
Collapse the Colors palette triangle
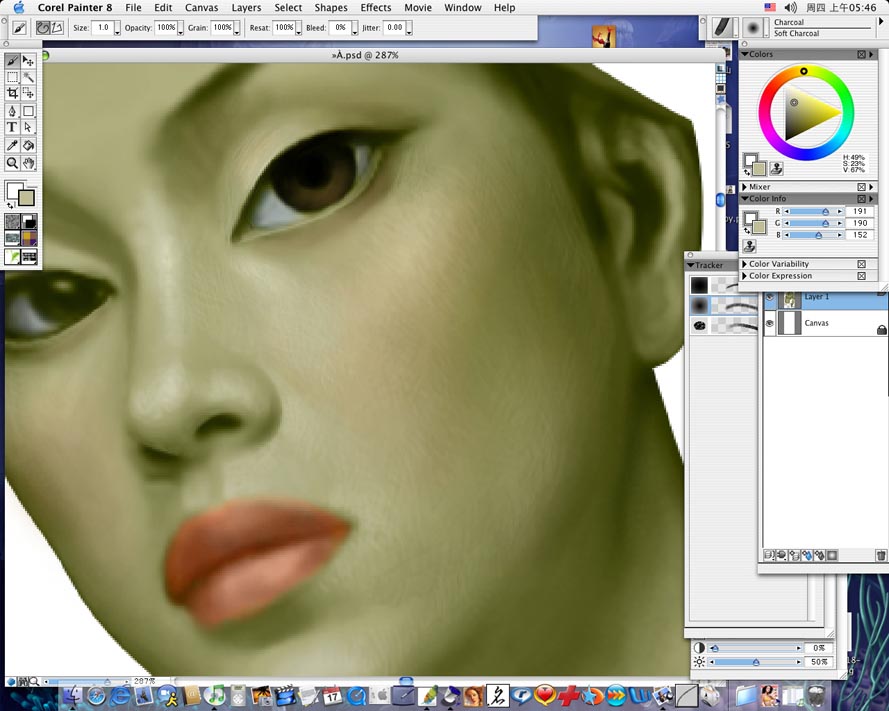coord(745,54)
